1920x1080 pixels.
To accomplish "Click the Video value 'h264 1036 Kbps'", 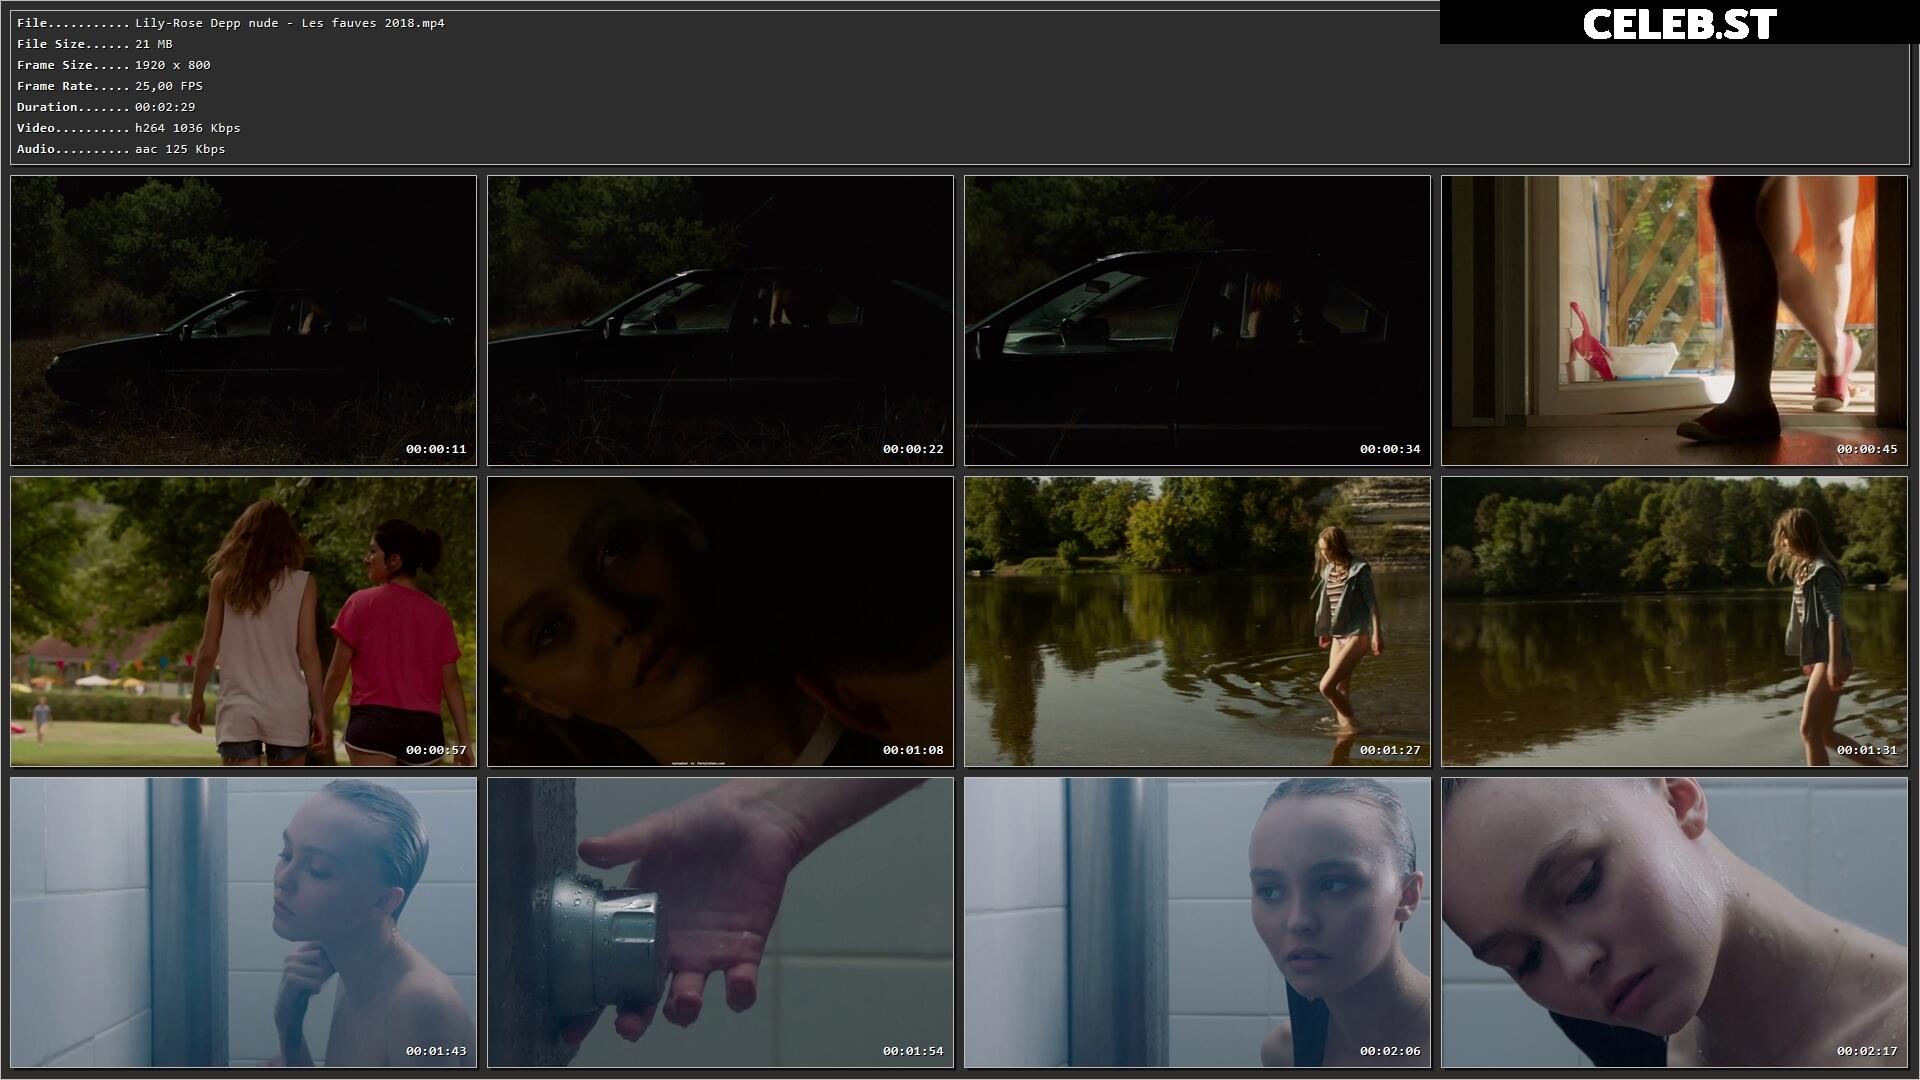I will [188, 128].
